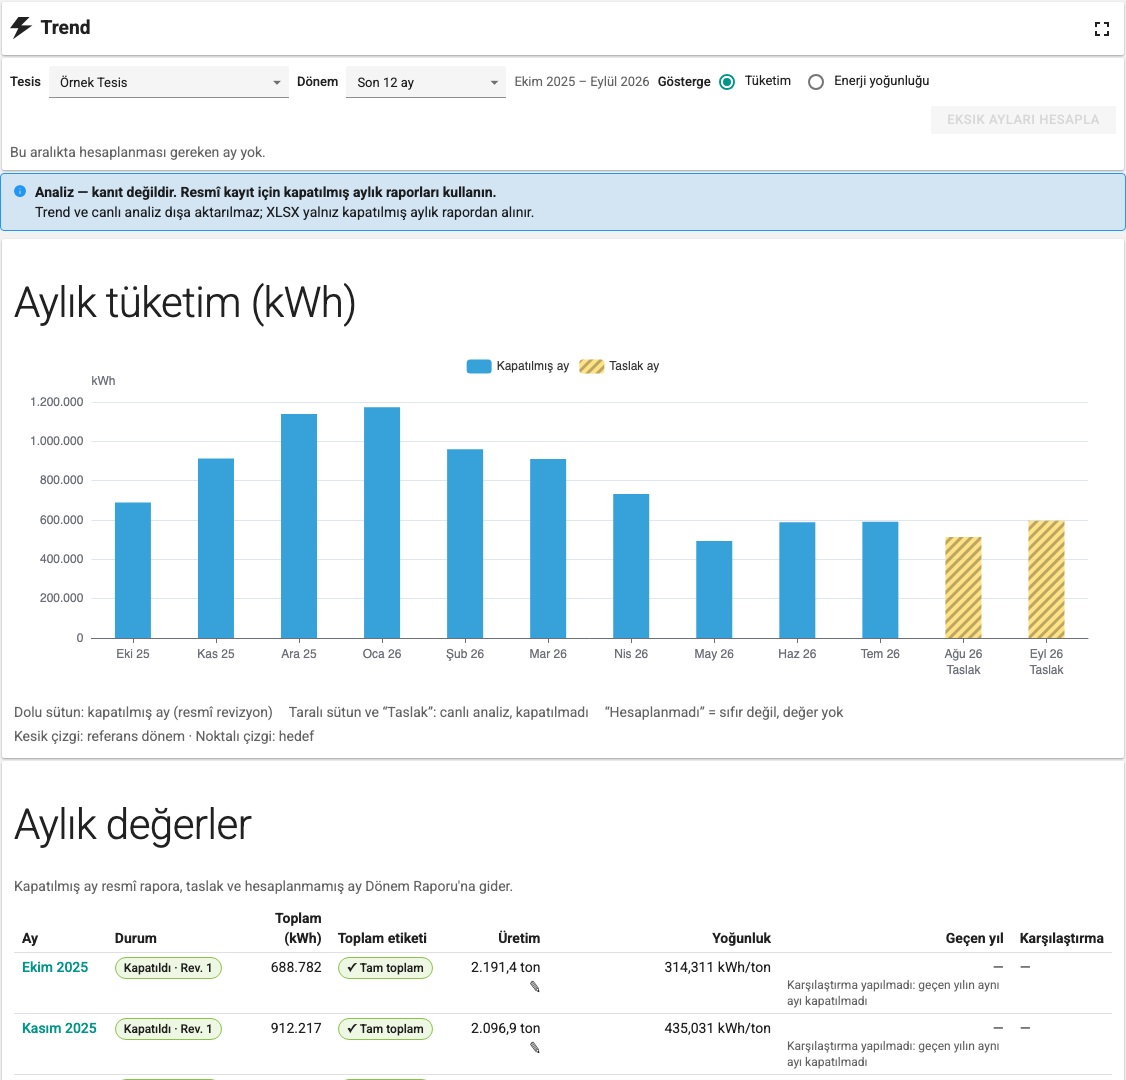
Task: Open the Tesis dropdown showing Örnek Tesis
Action: click(x=169, y=82)
